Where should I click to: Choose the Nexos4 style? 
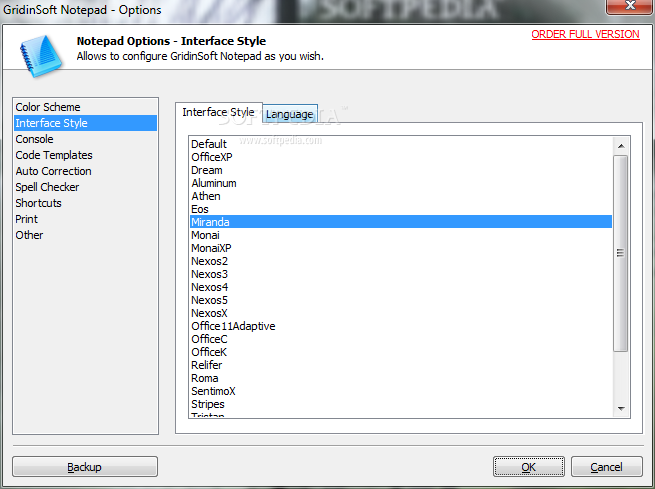click(401, 287)
